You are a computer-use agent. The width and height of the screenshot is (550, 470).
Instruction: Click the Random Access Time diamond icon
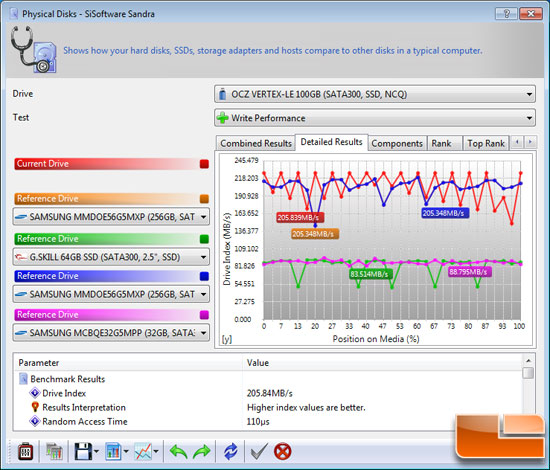tap(35, 421)
